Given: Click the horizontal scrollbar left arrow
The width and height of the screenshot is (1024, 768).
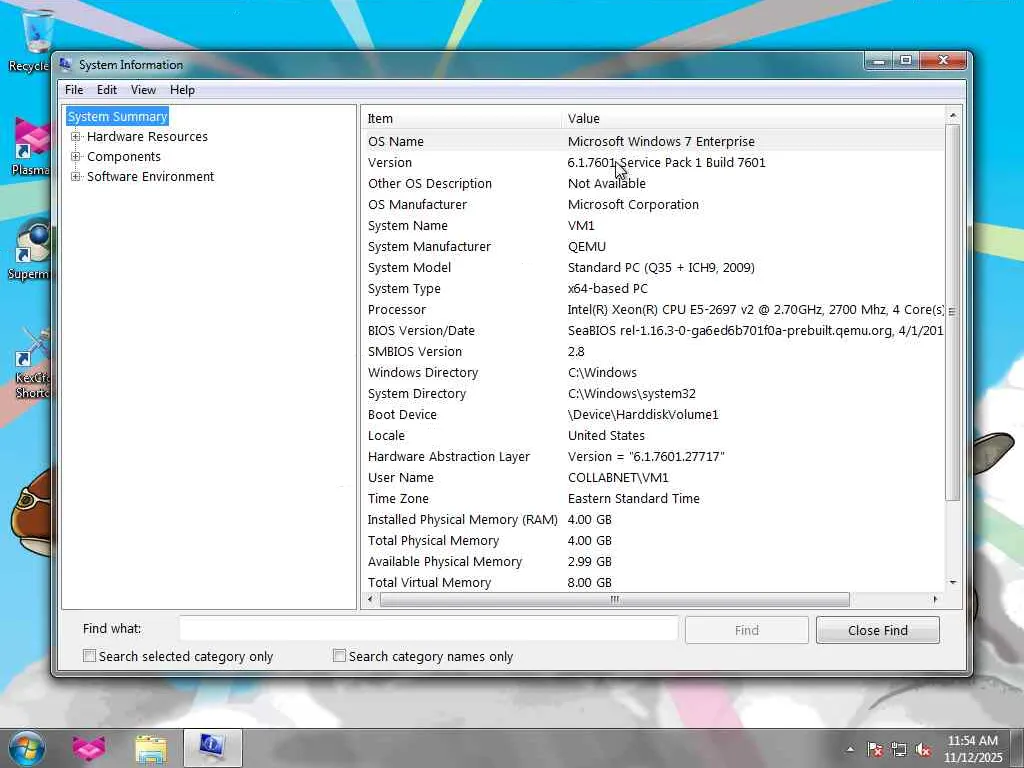Looking at the screenshot, I should [x=370, y=599].
